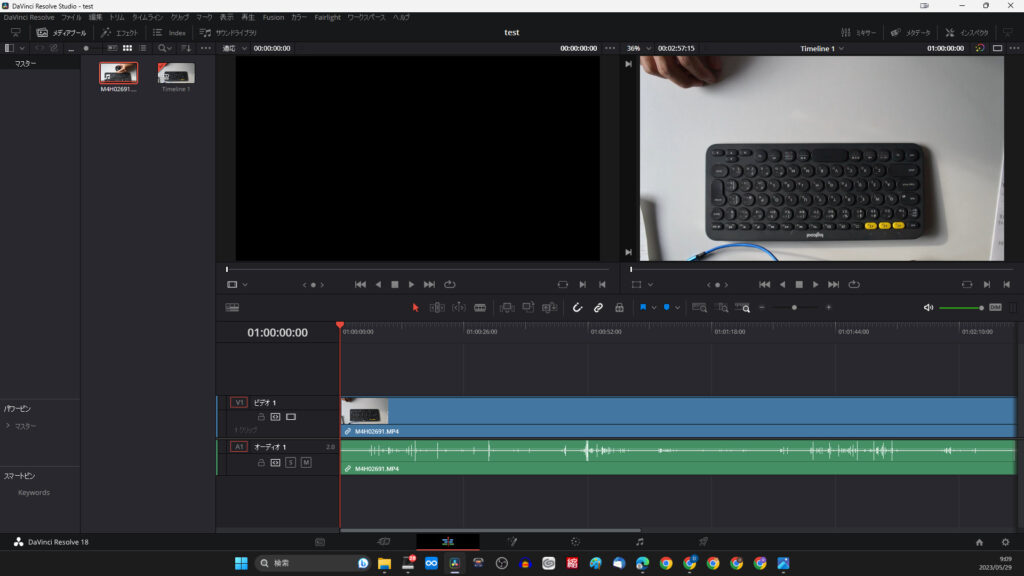The image size is (1024, 576).
Task: Toggle the DIM audio button
Action: coord(995,308)
